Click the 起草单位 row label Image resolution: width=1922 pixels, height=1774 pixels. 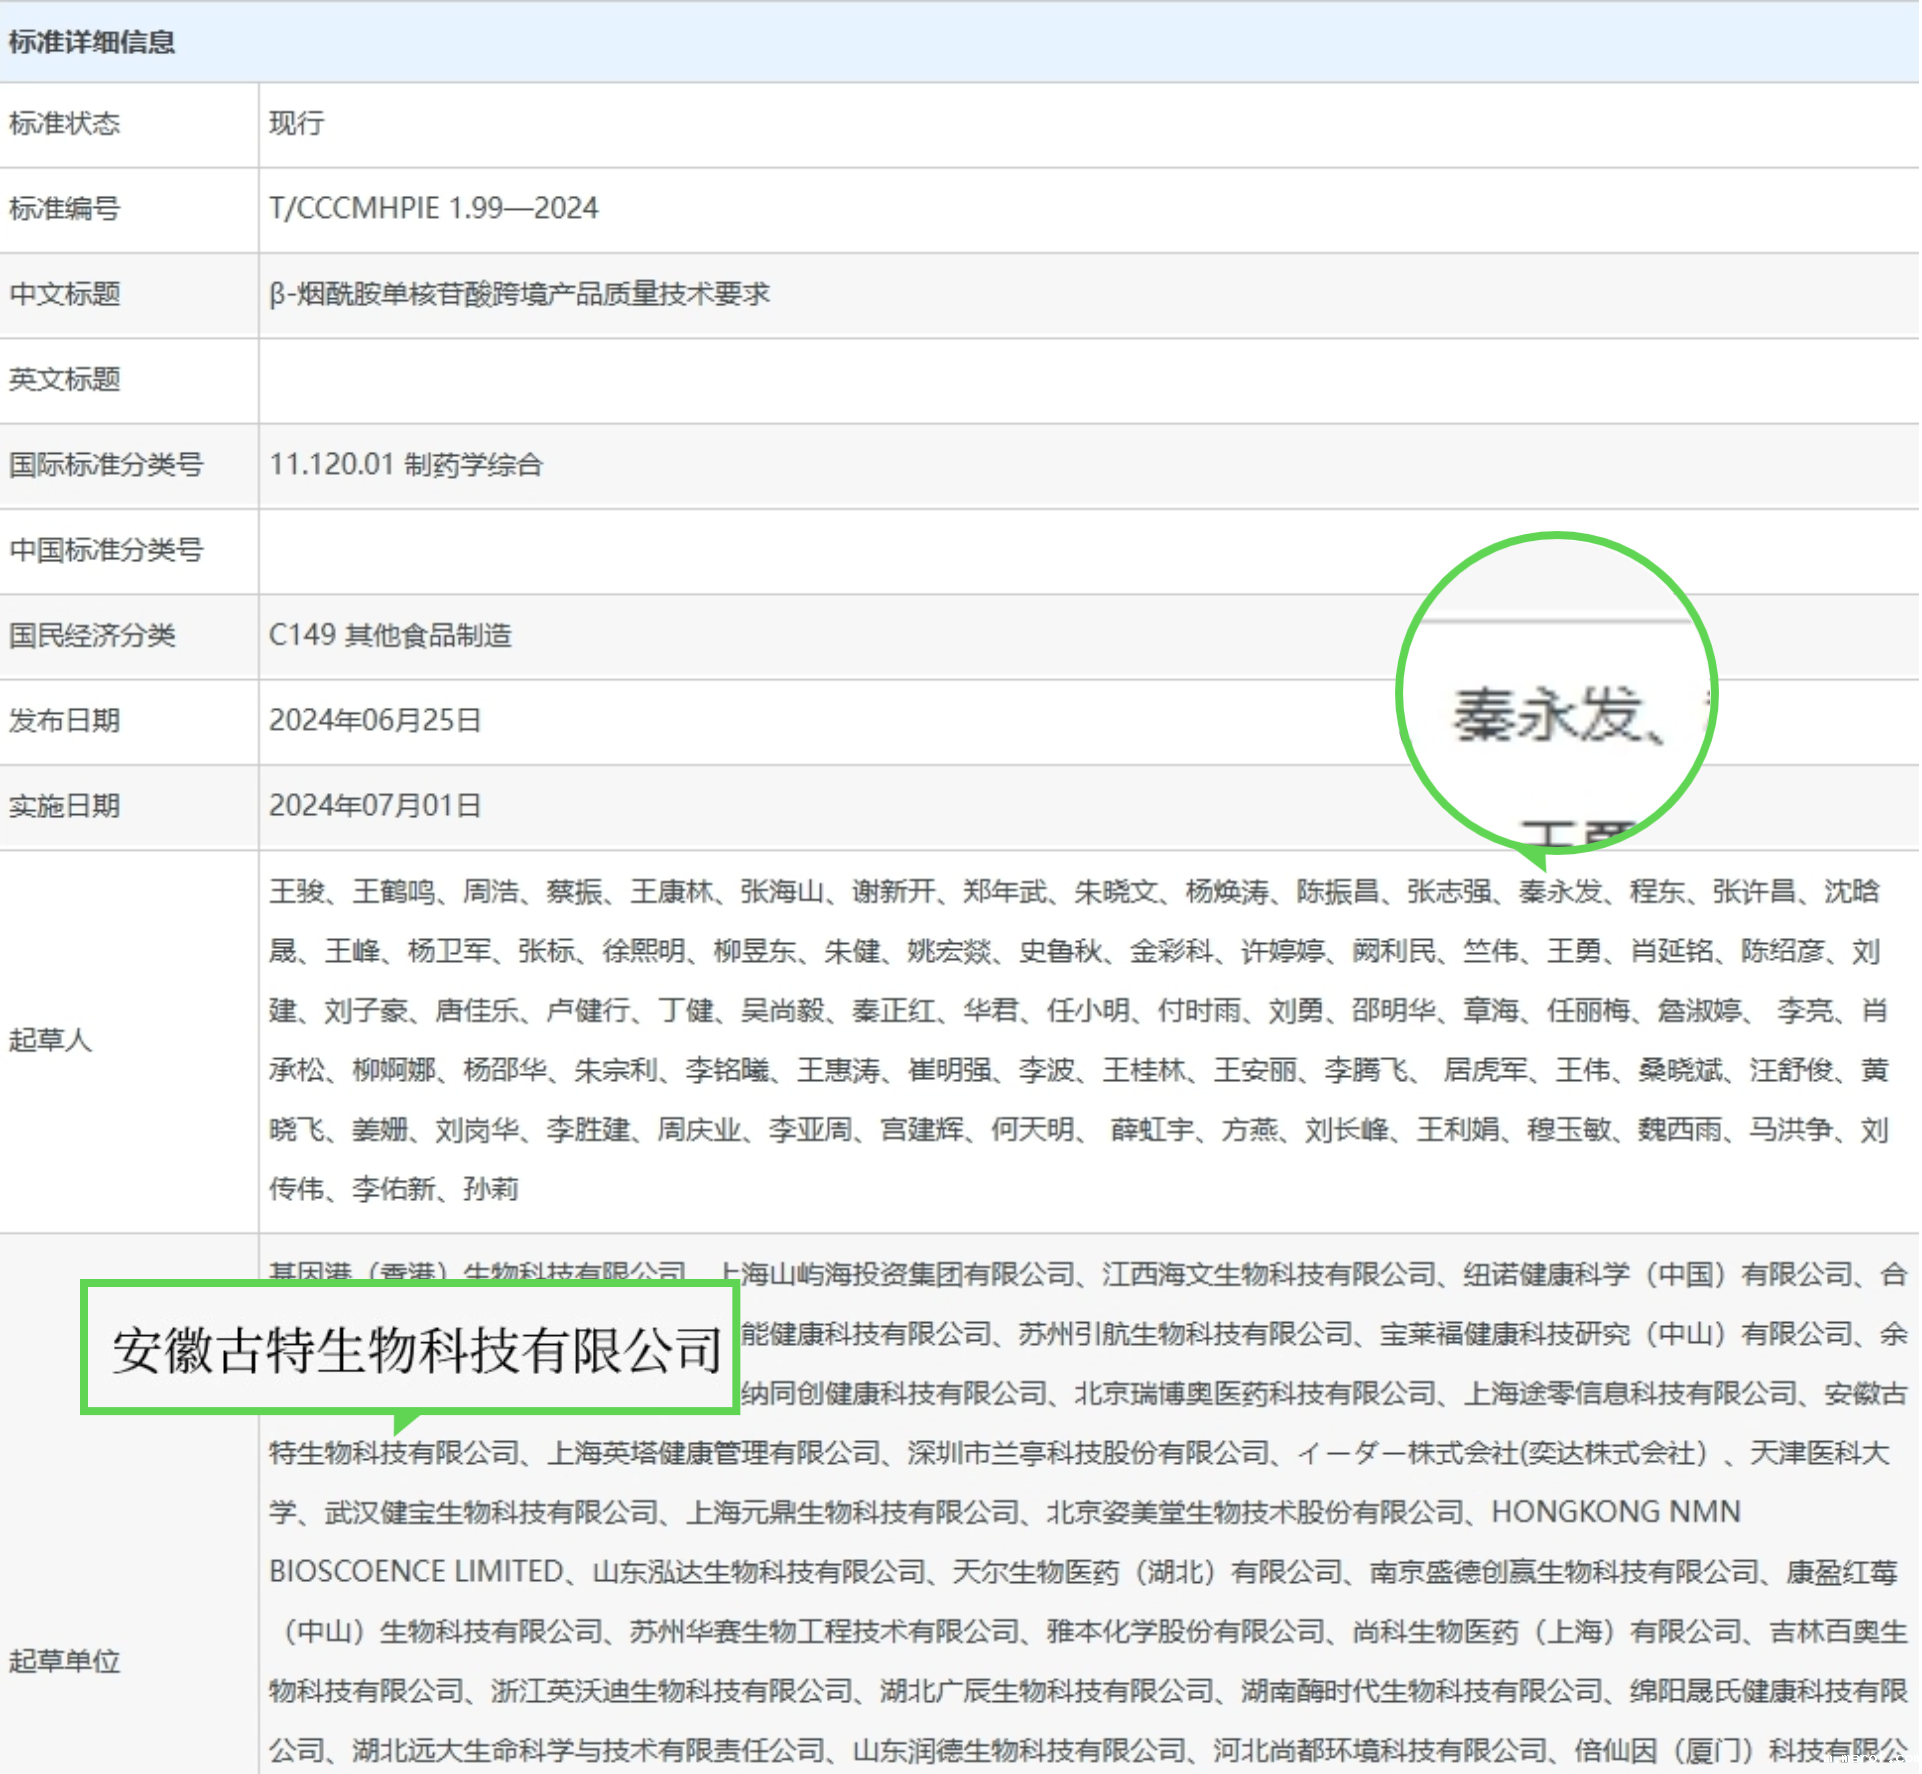(x=66, y=1661)
